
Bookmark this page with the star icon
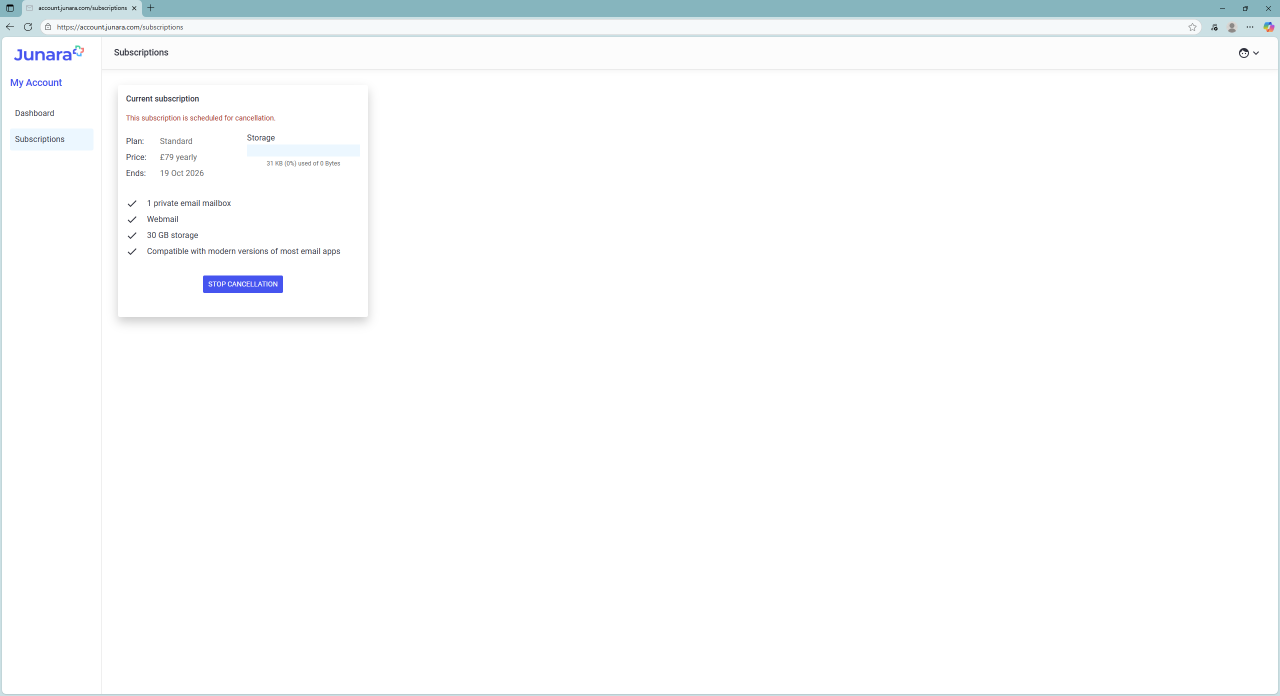click(x=1192, y=27)
